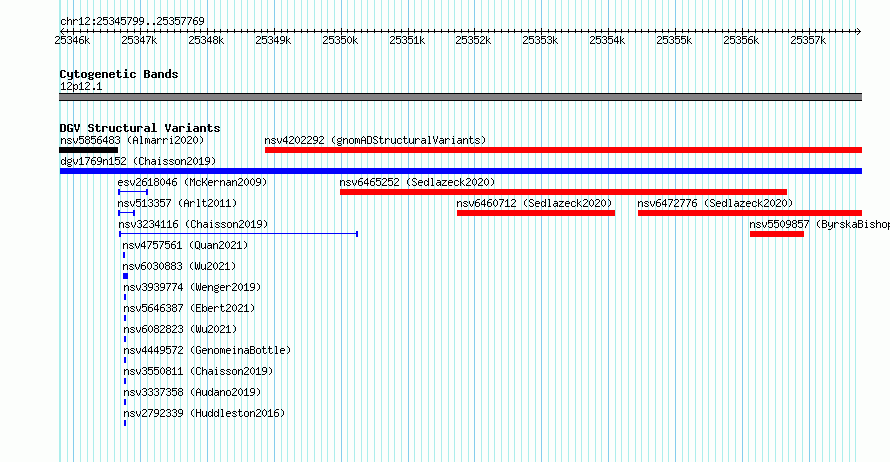Image resolution: width=890 pixels, height=462 pixels.
Task: Click the nsv5646387 (Ebert2021) label
Action: 189,308
